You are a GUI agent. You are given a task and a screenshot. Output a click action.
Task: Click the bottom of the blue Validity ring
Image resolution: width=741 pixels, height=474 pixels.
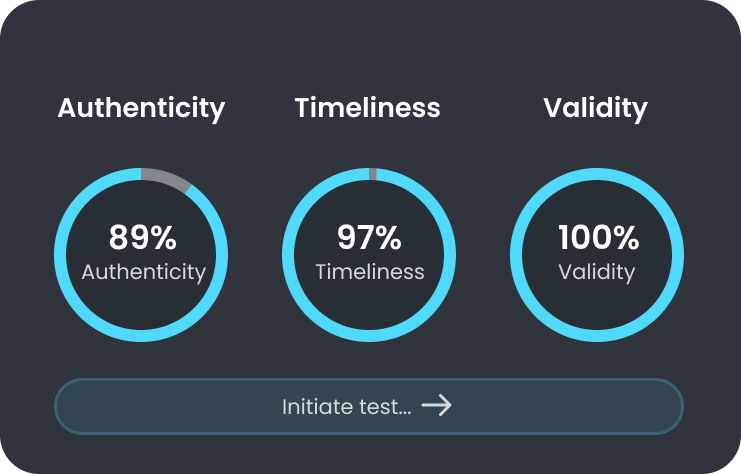point(597,335)
